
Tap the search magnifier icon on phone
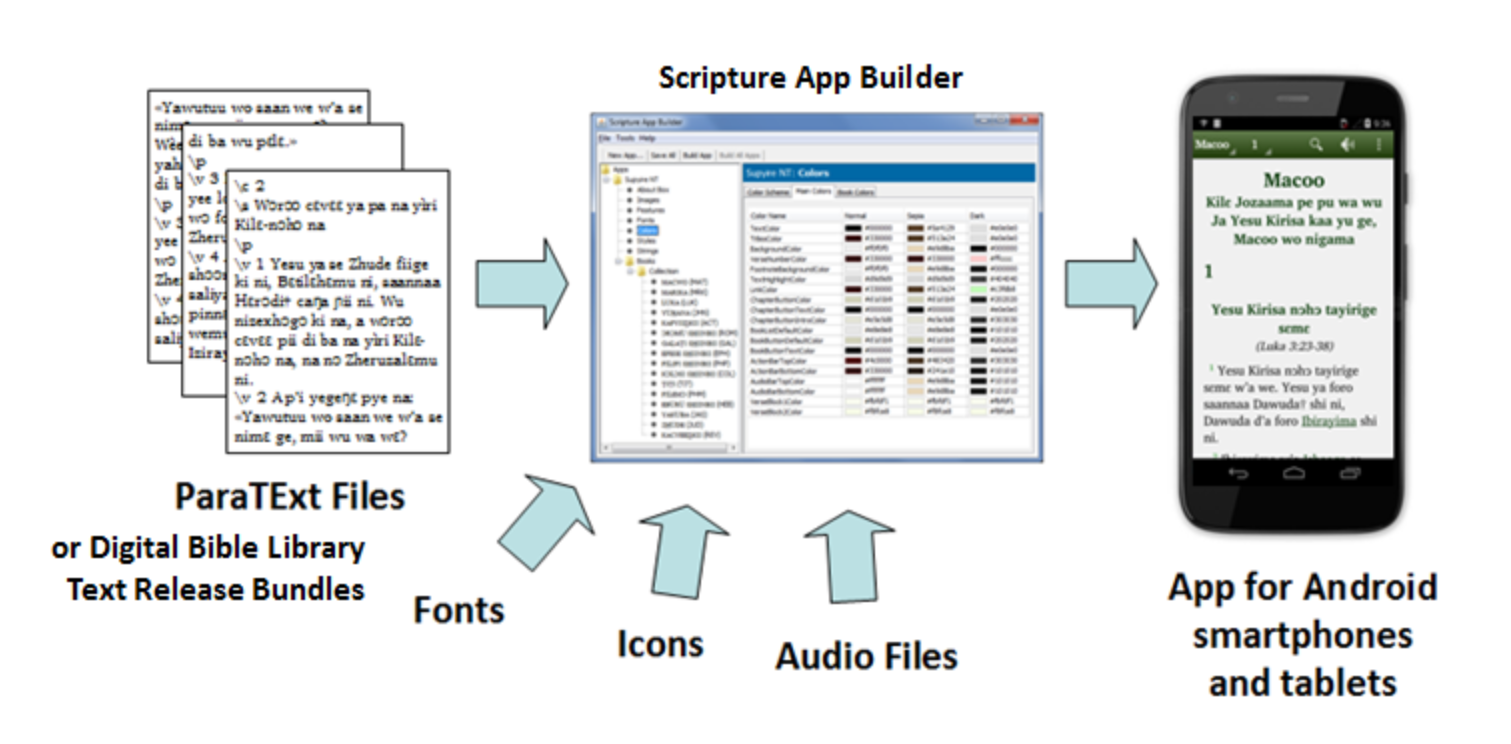click(x=1315, y=145)
